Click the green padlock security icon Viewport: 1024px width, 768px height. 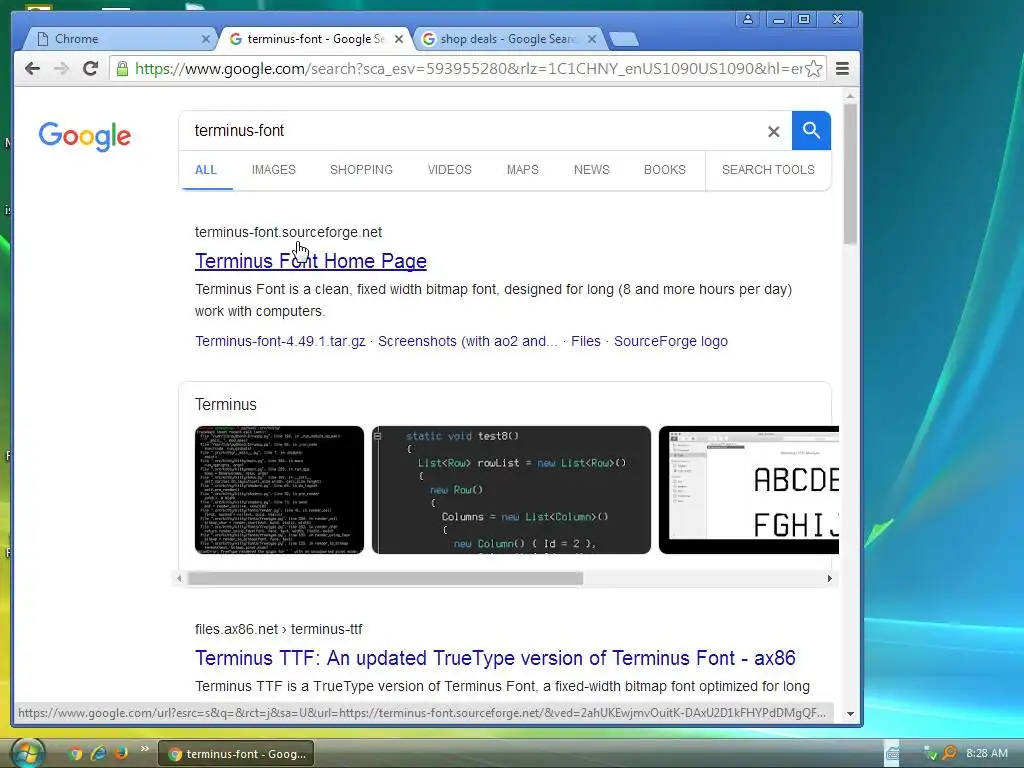(x=122, y=69)
